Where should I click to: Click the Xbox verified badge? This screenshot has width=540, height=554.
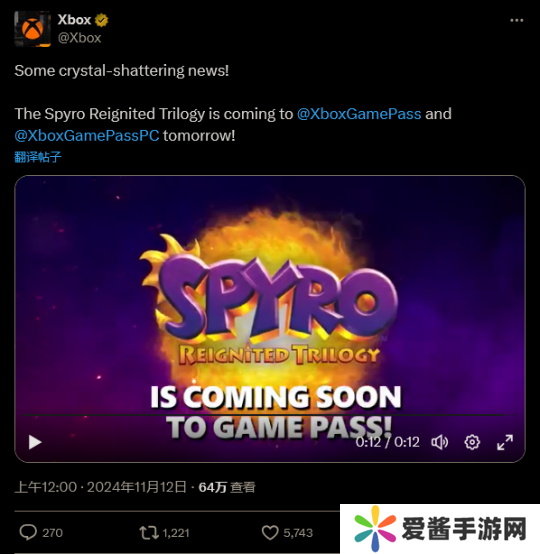(x=101, y=20)
